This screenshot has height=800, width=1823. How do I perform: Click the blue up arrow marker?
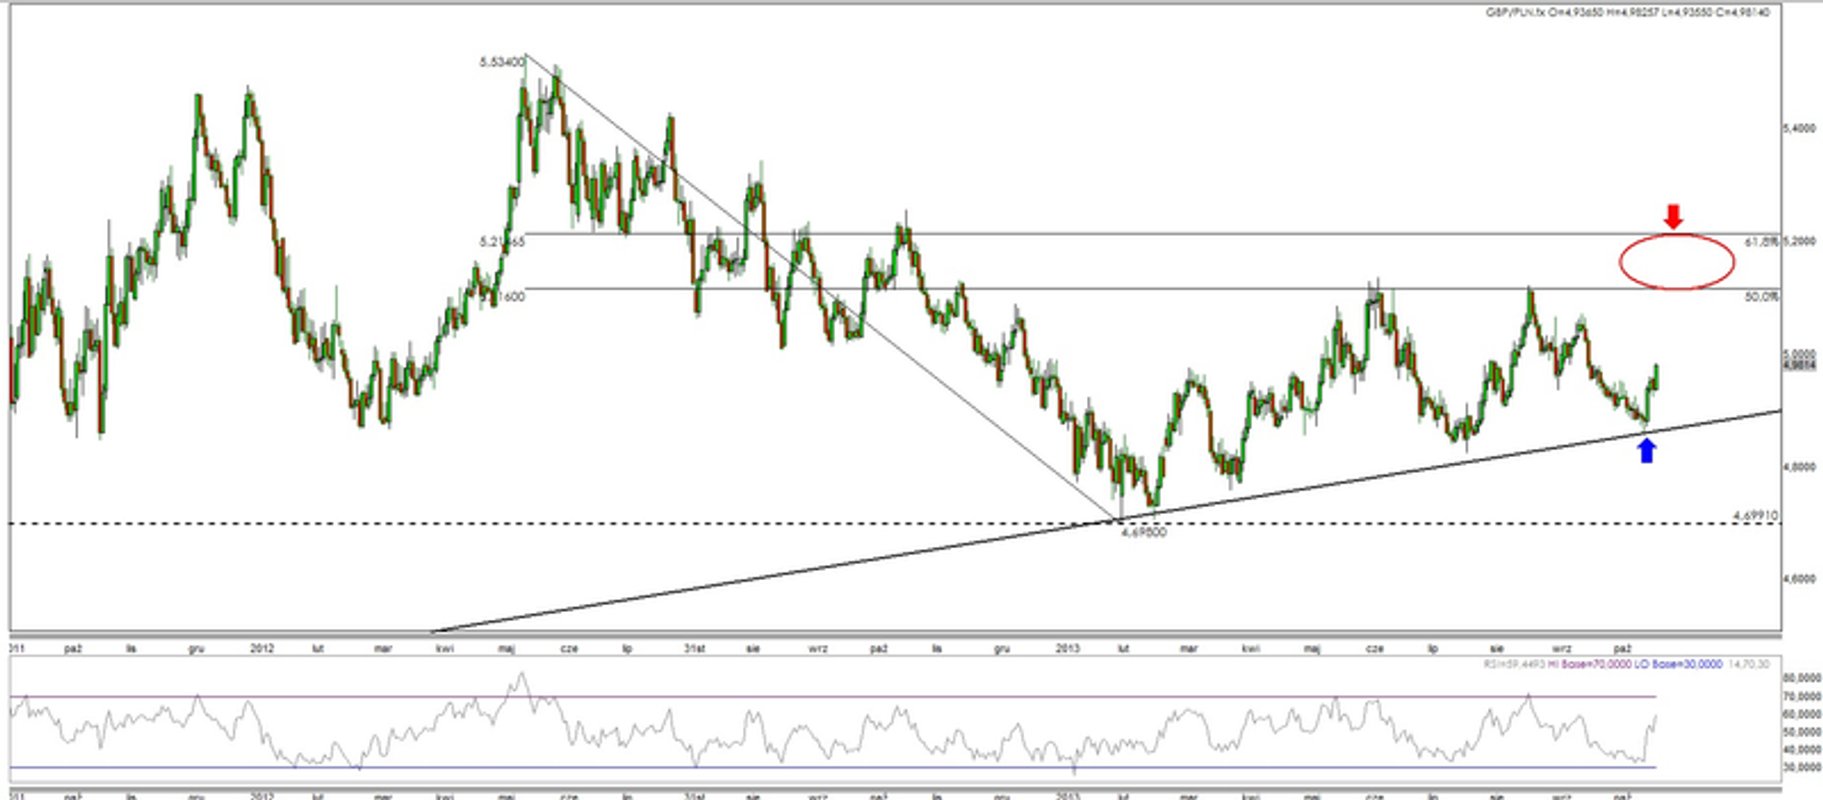tap(1646, 451)
